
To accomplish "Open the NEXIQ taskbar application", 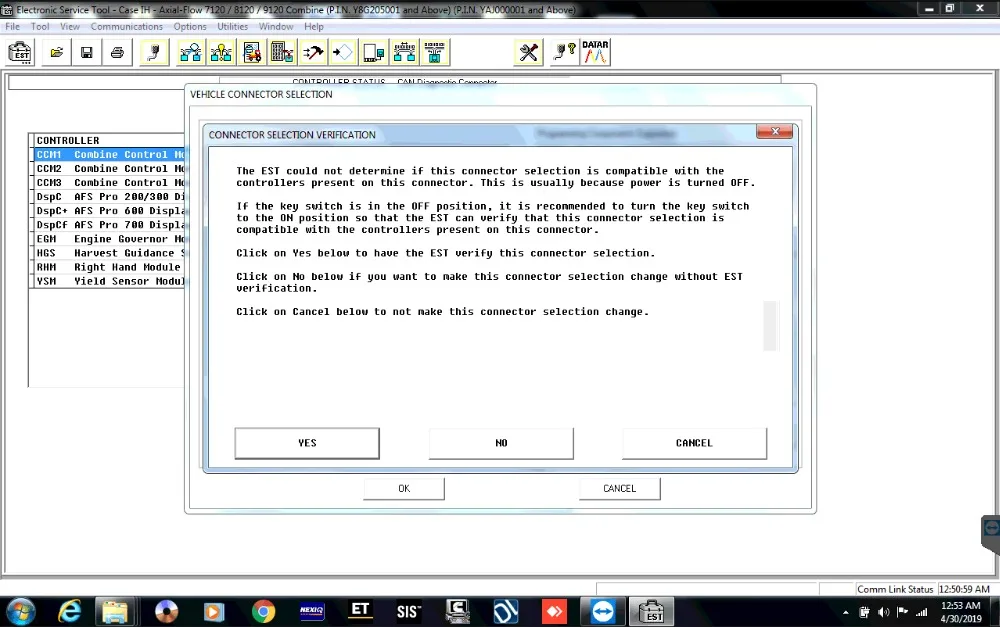I will coord(311,612).
